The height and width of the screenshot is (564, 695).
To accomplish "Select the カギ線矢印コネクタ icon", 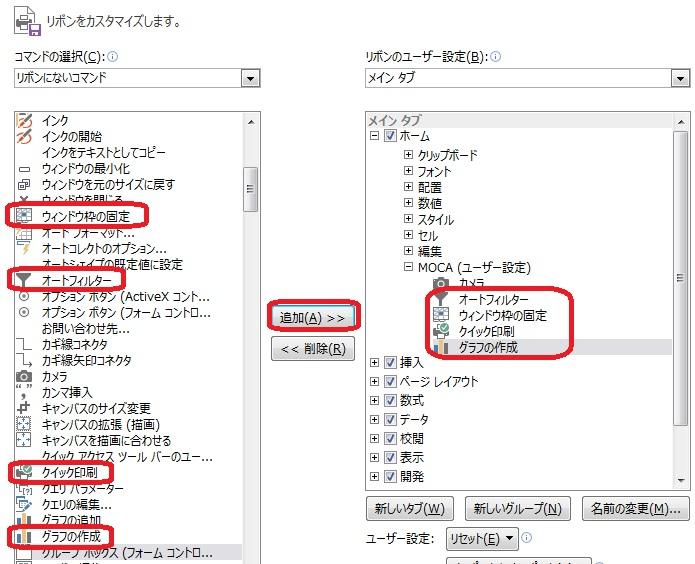I will click(24, 360).
